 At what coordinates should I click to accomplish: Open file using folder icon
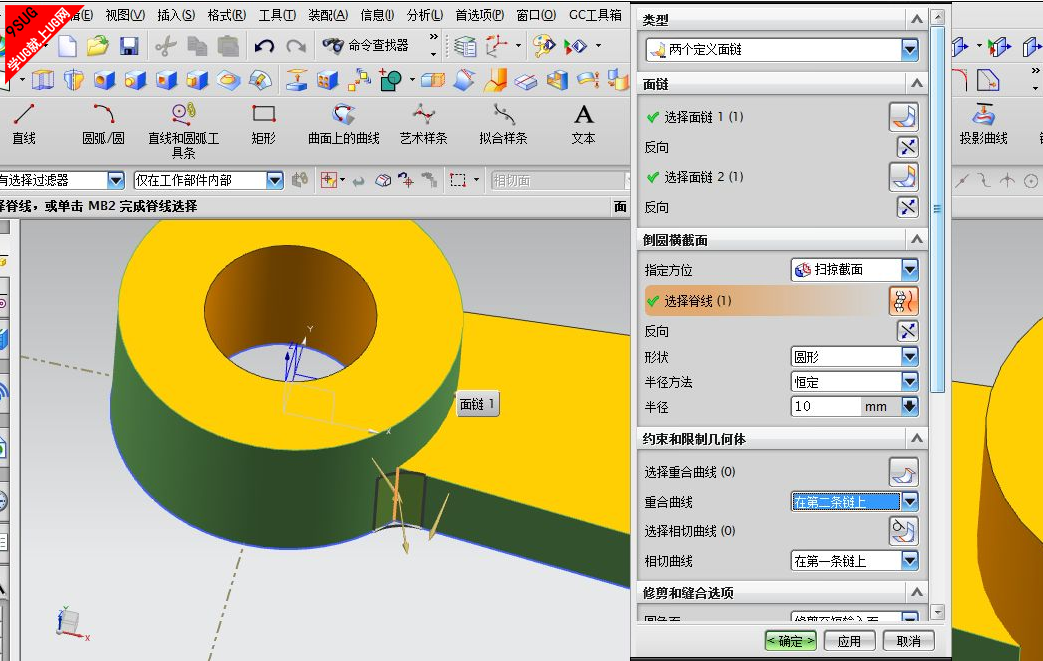98,46
